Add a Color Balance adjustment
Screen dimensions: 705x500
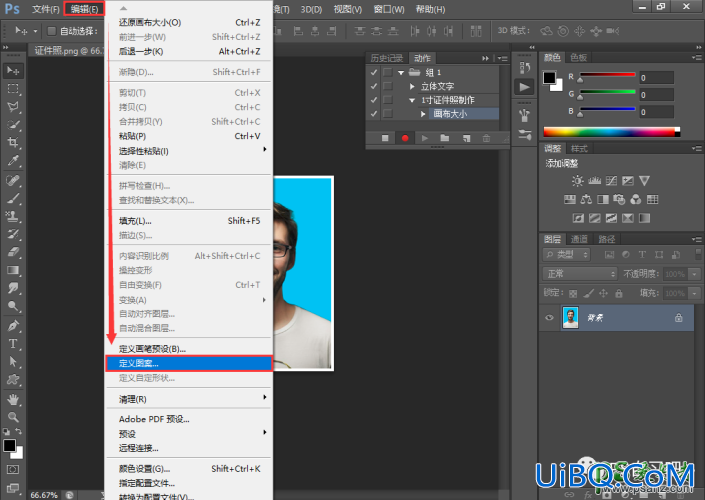[x=586, y=199]
